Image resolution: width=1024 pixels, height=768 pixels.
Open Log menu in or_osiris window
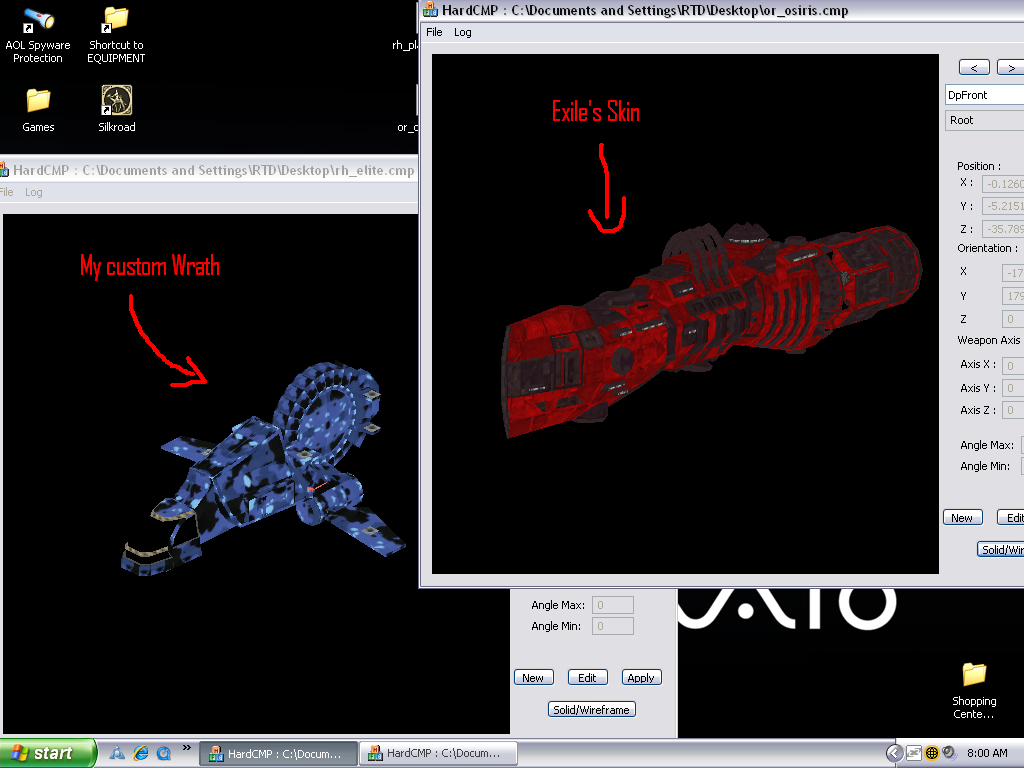462,32
